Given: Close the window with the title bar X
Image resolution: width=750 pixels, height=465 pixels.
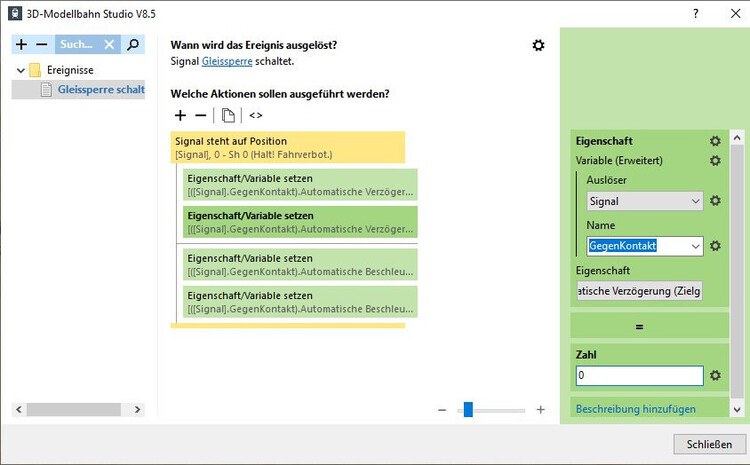Looking at the screenshot, I should pyautogui.click(x=736, y=13).
